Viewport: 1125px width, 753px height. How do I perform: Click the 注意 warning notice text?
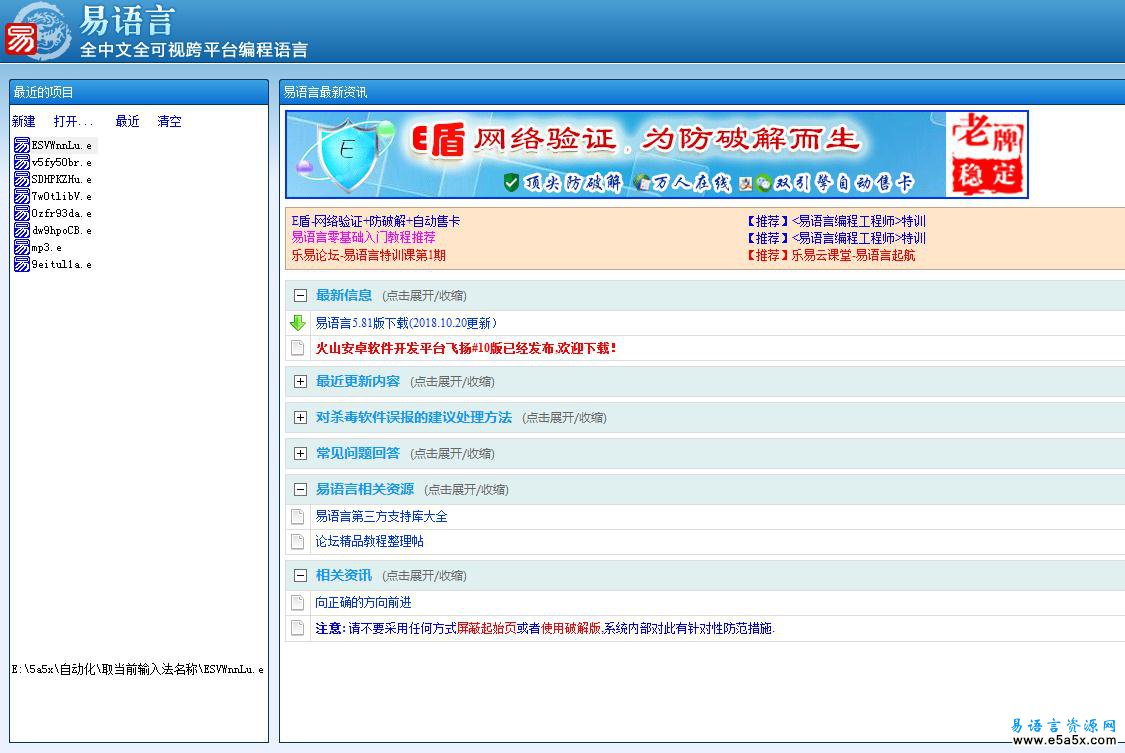(545, 628)
